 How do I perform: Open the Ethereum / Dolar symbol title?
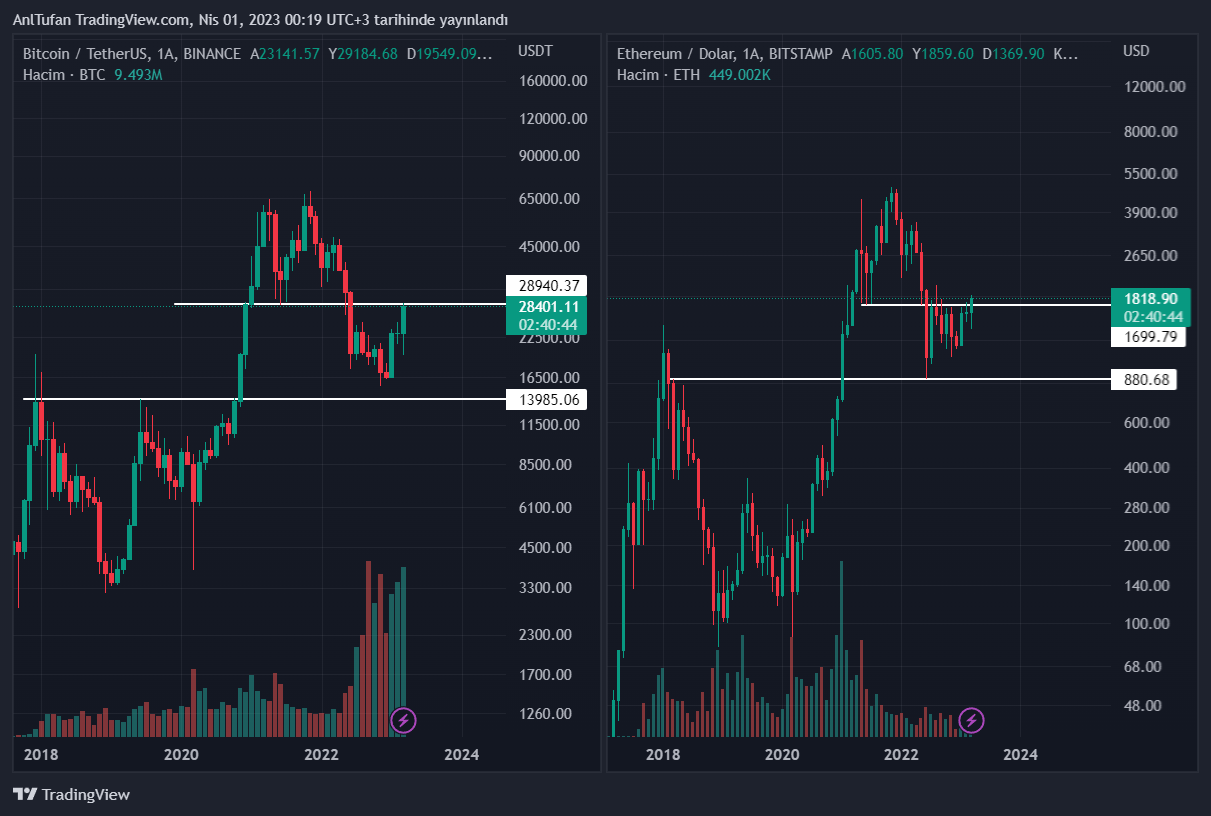click(725, 54)
